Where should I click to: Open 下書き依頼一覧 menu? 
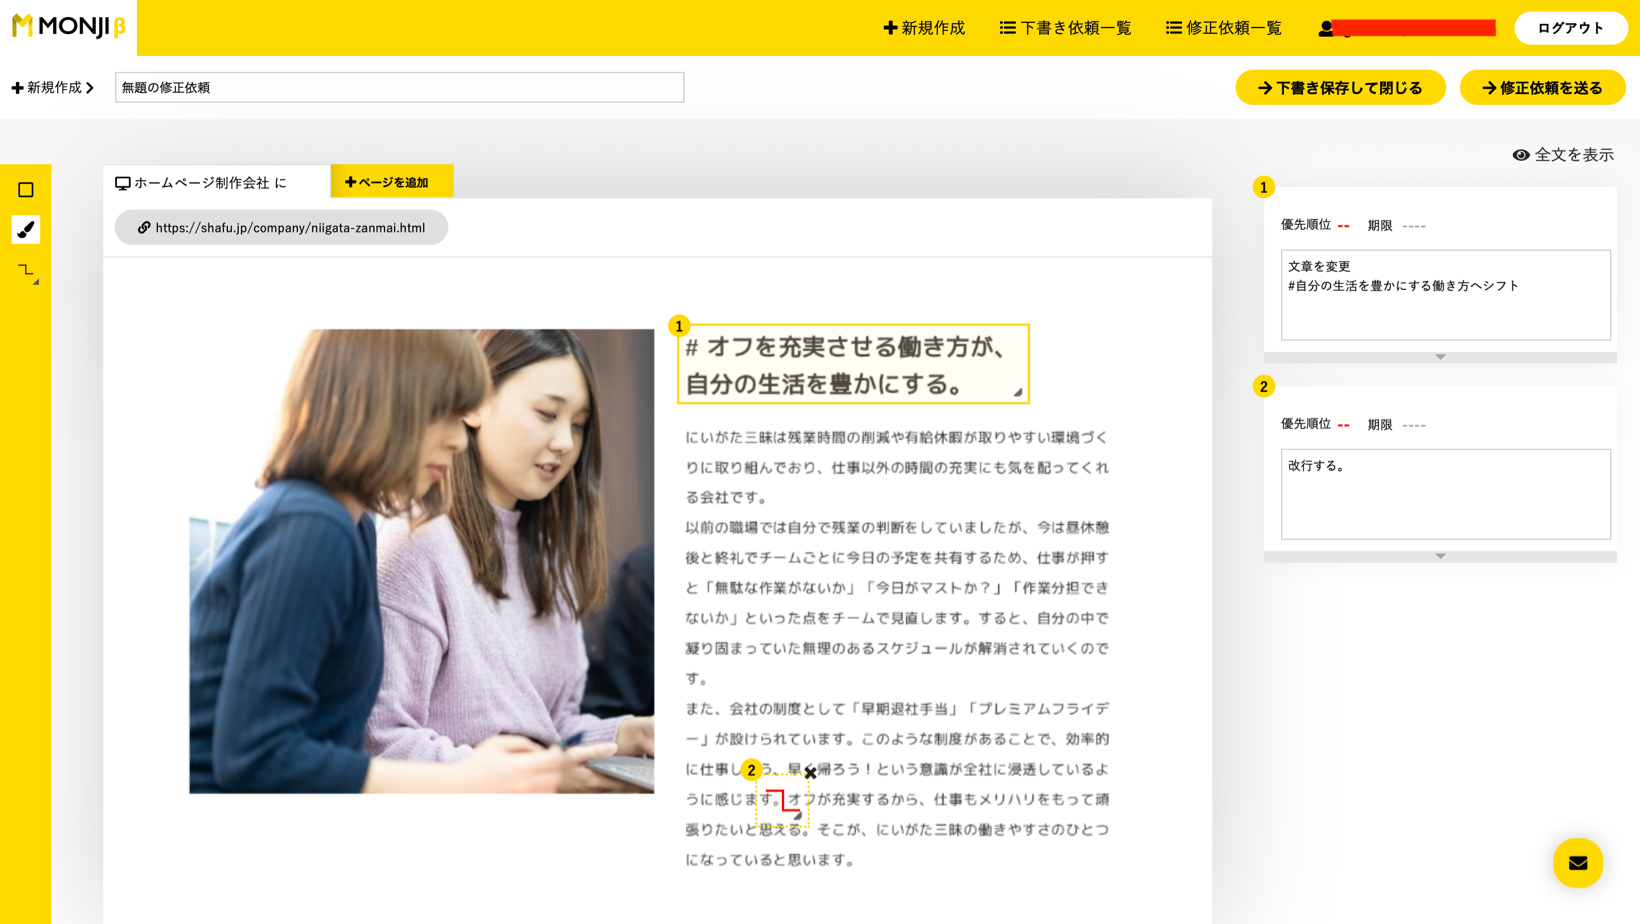click(1066, 28)
